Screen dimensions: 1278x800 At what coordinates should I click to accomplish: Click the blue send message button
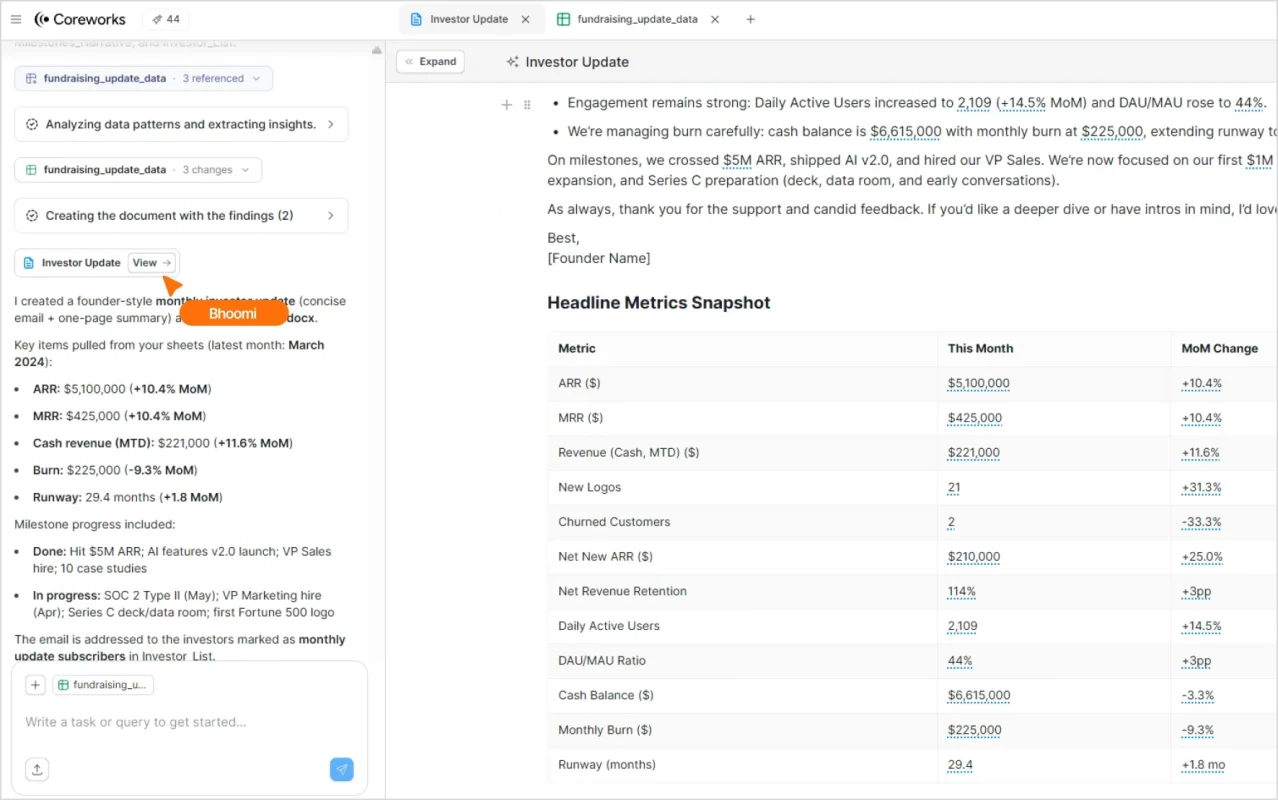click(x=341, y=769)
